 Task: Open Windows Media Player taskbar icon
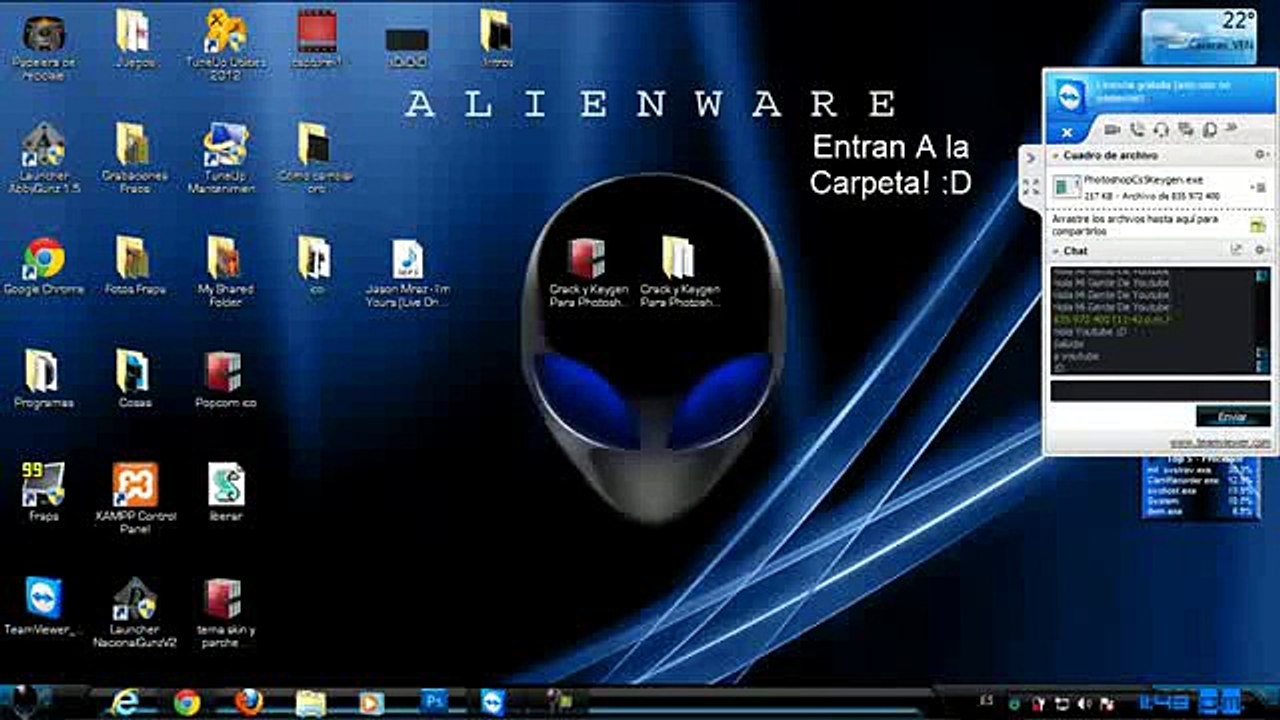(371, 702)
